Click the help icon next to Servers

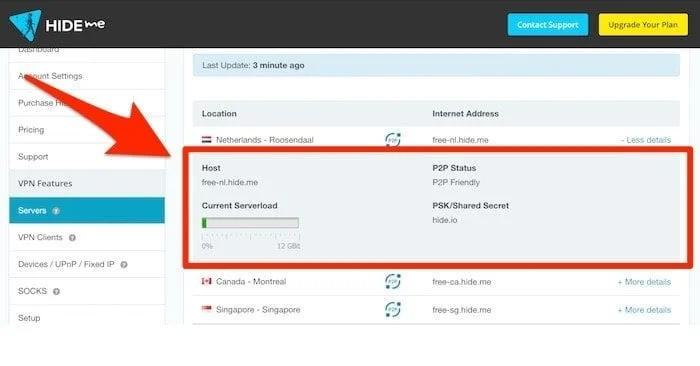coord(56,211)
